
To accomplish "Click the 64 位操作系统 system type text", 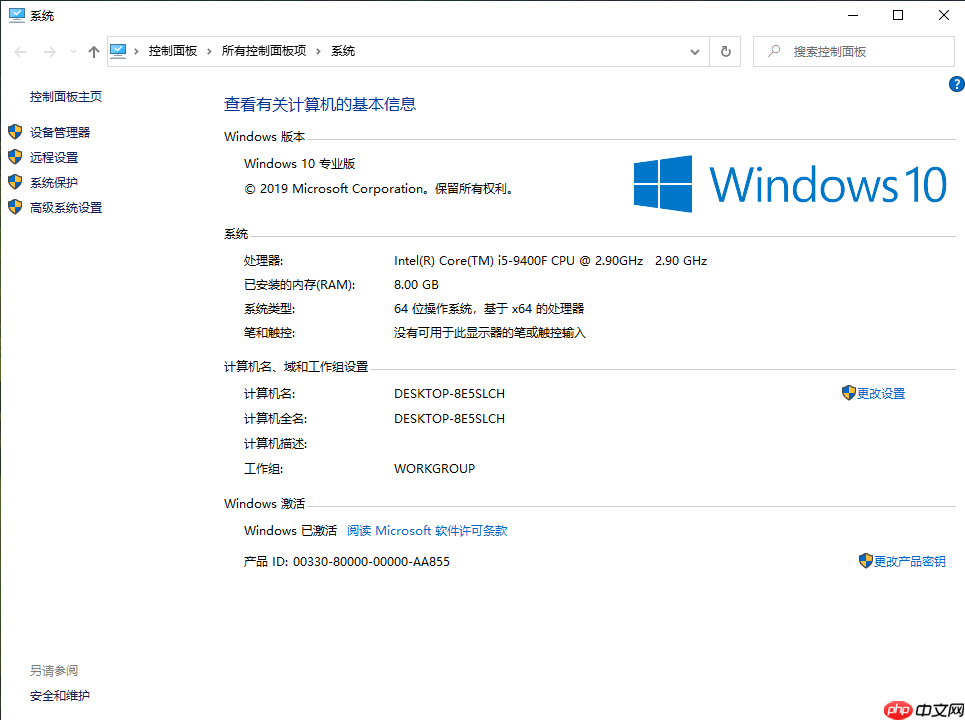I will coord(489,309).
